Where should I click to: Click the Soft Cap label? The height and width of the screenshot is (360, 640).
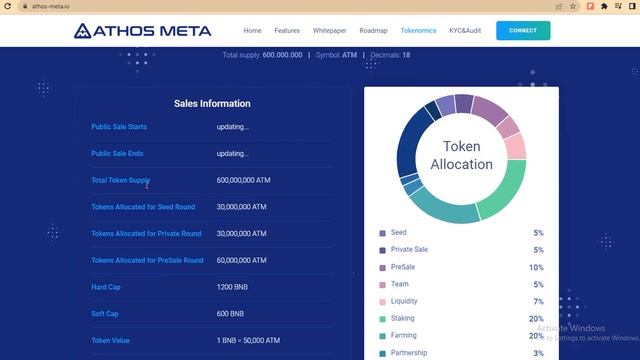click(x=105, y=314)
